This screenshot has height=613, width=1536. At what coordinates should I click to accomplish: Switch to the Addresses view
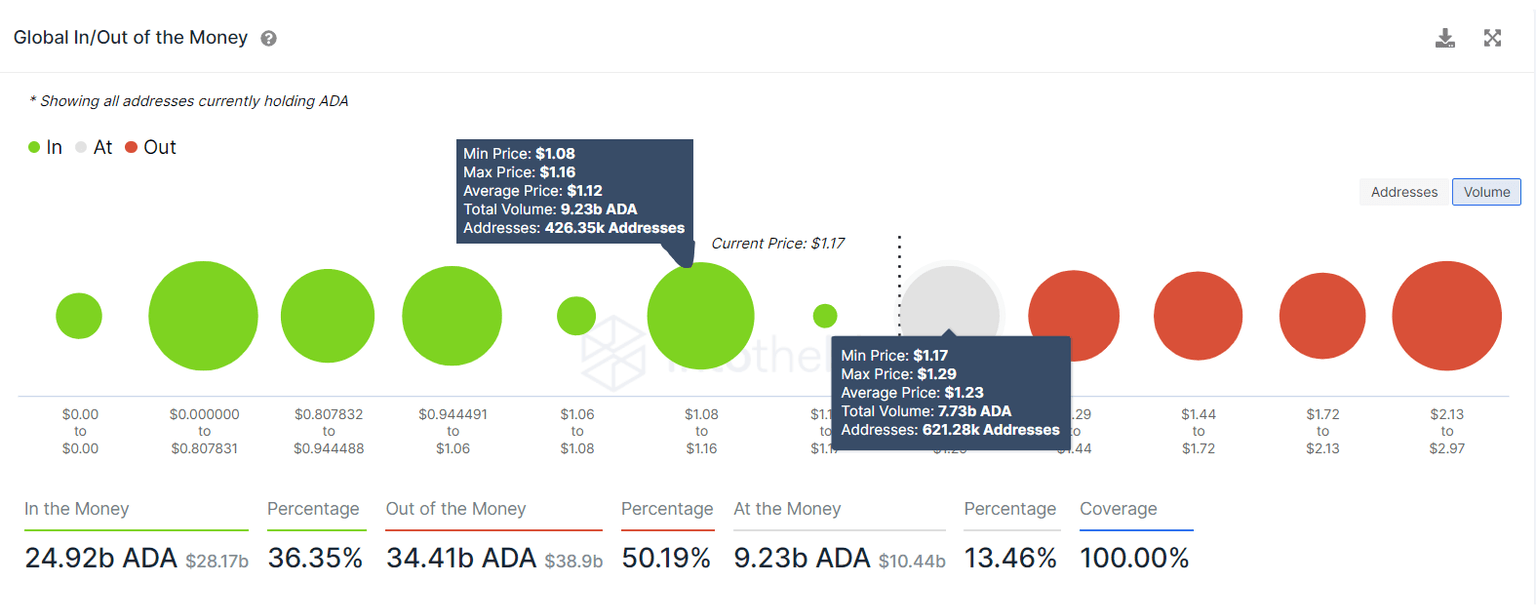point(1404,192)
